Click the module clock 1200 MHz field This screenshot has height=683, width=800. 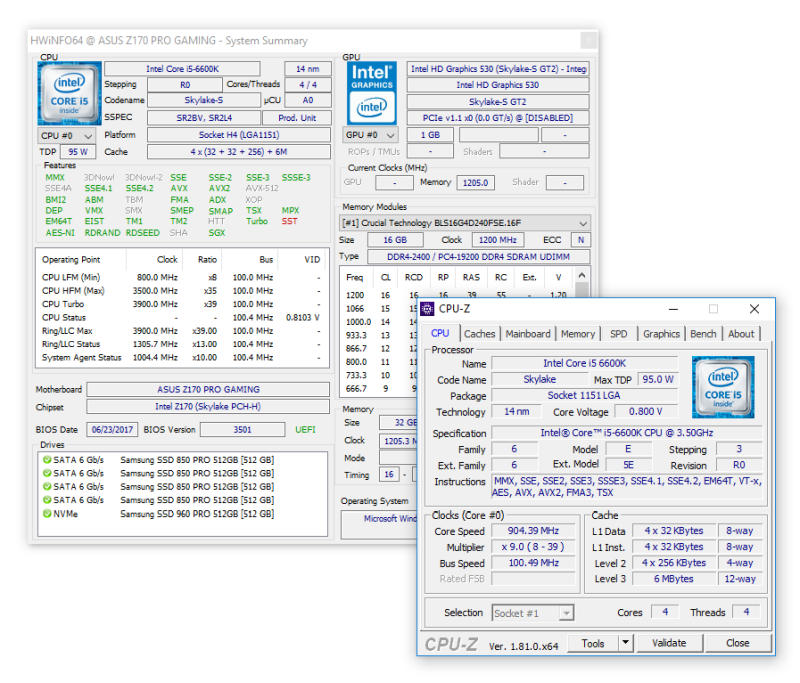[497, 240]
